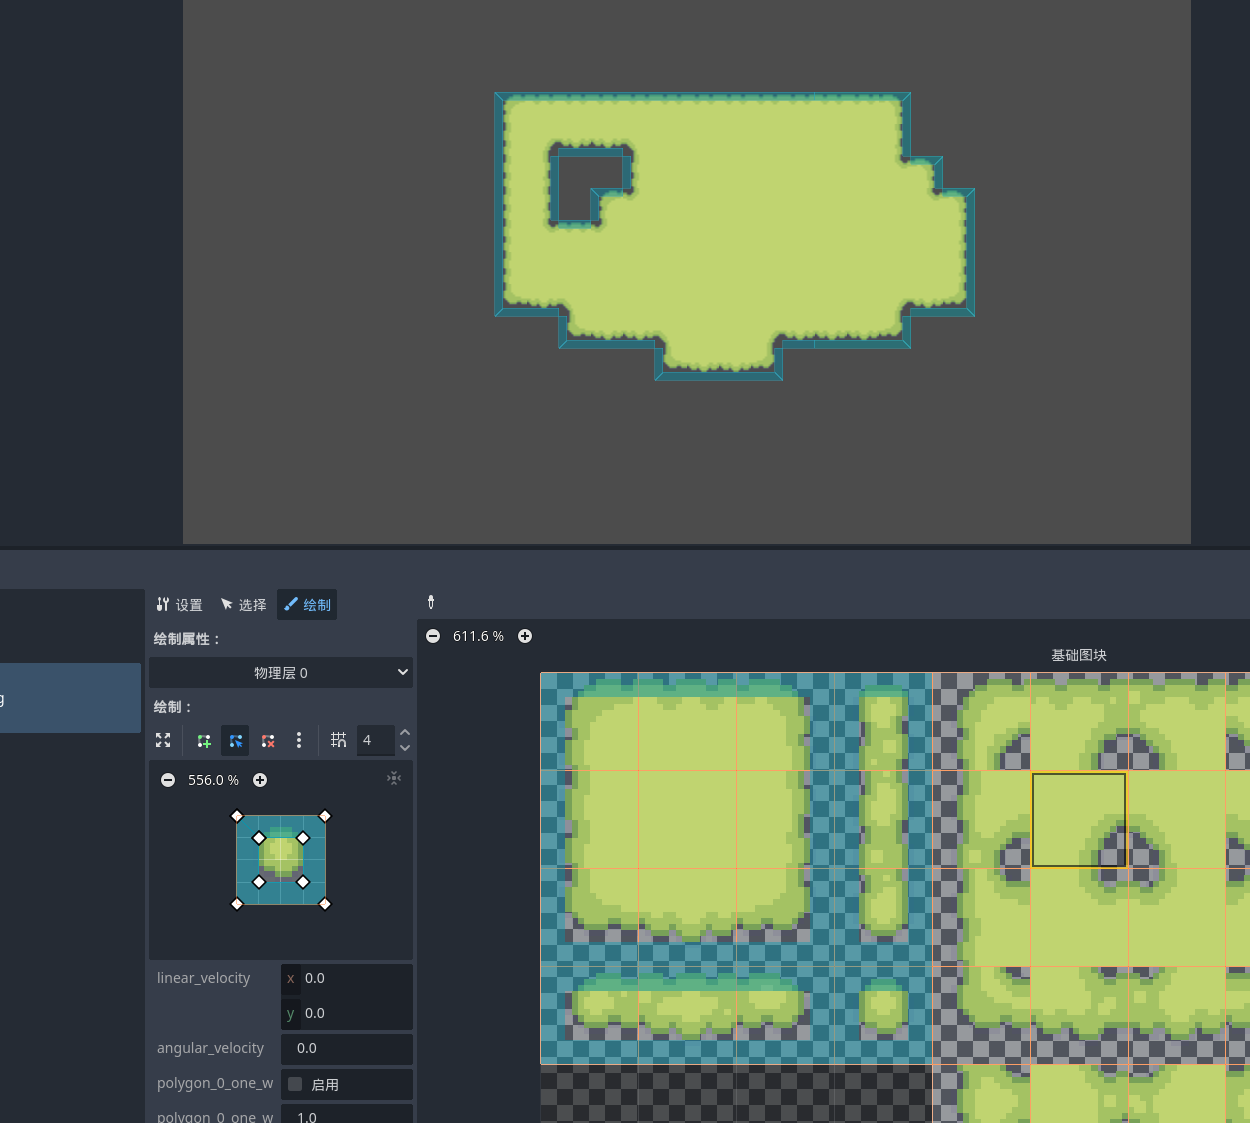Switch to the 设置 tab
This screenshot has width=1250, height=1123.
(180, 605)
